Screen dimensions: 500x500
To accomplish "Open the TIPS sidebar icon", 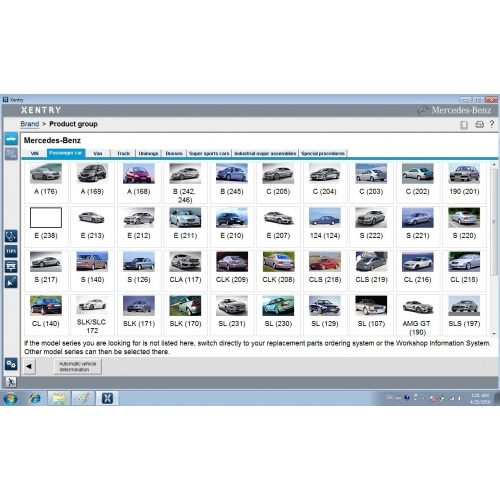I will click(x=11, y=251).
